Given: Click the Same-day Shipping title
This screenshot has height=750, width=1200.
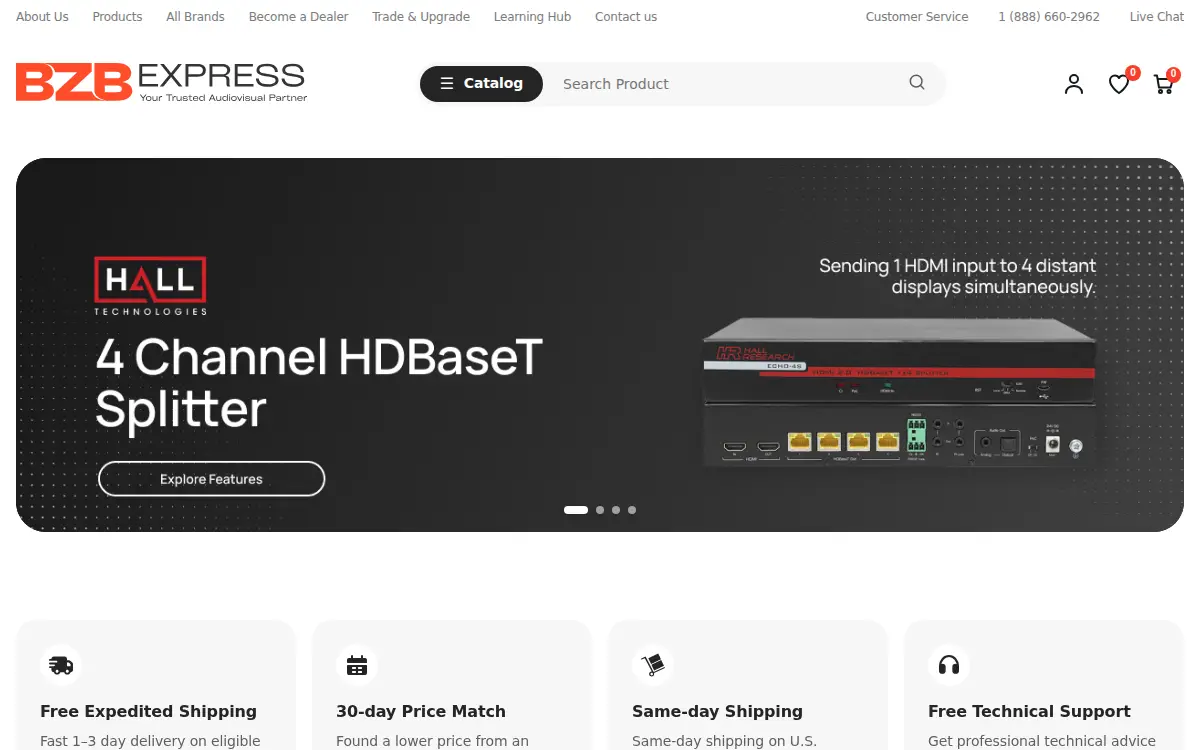Looking at the screenshot, I should click(x=717, y=711).
